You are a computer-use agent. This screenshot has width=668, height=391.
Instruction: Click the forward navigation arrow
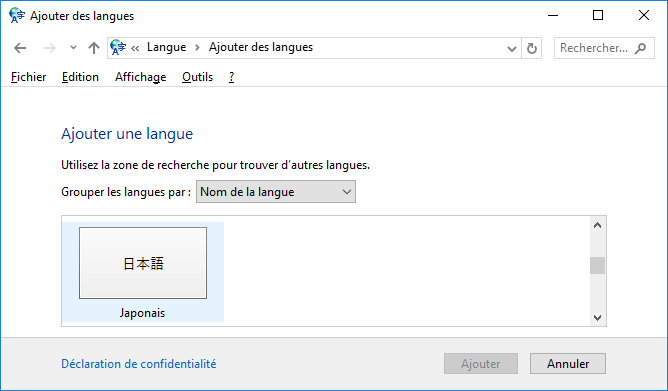click(49, 48)
